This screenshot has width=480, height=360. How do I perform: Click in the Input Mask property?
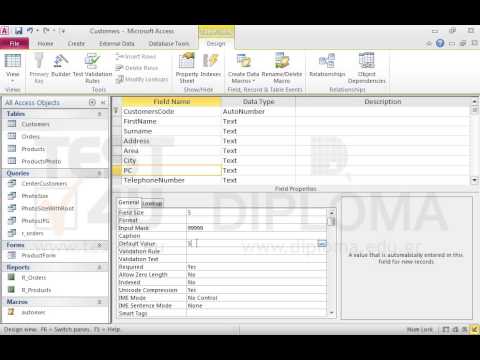tap(256, 228)
